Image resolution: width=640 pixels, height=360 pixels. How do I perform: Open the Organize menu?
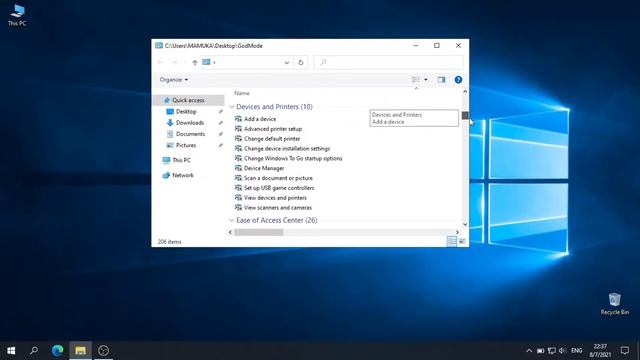tap(174, 80)
